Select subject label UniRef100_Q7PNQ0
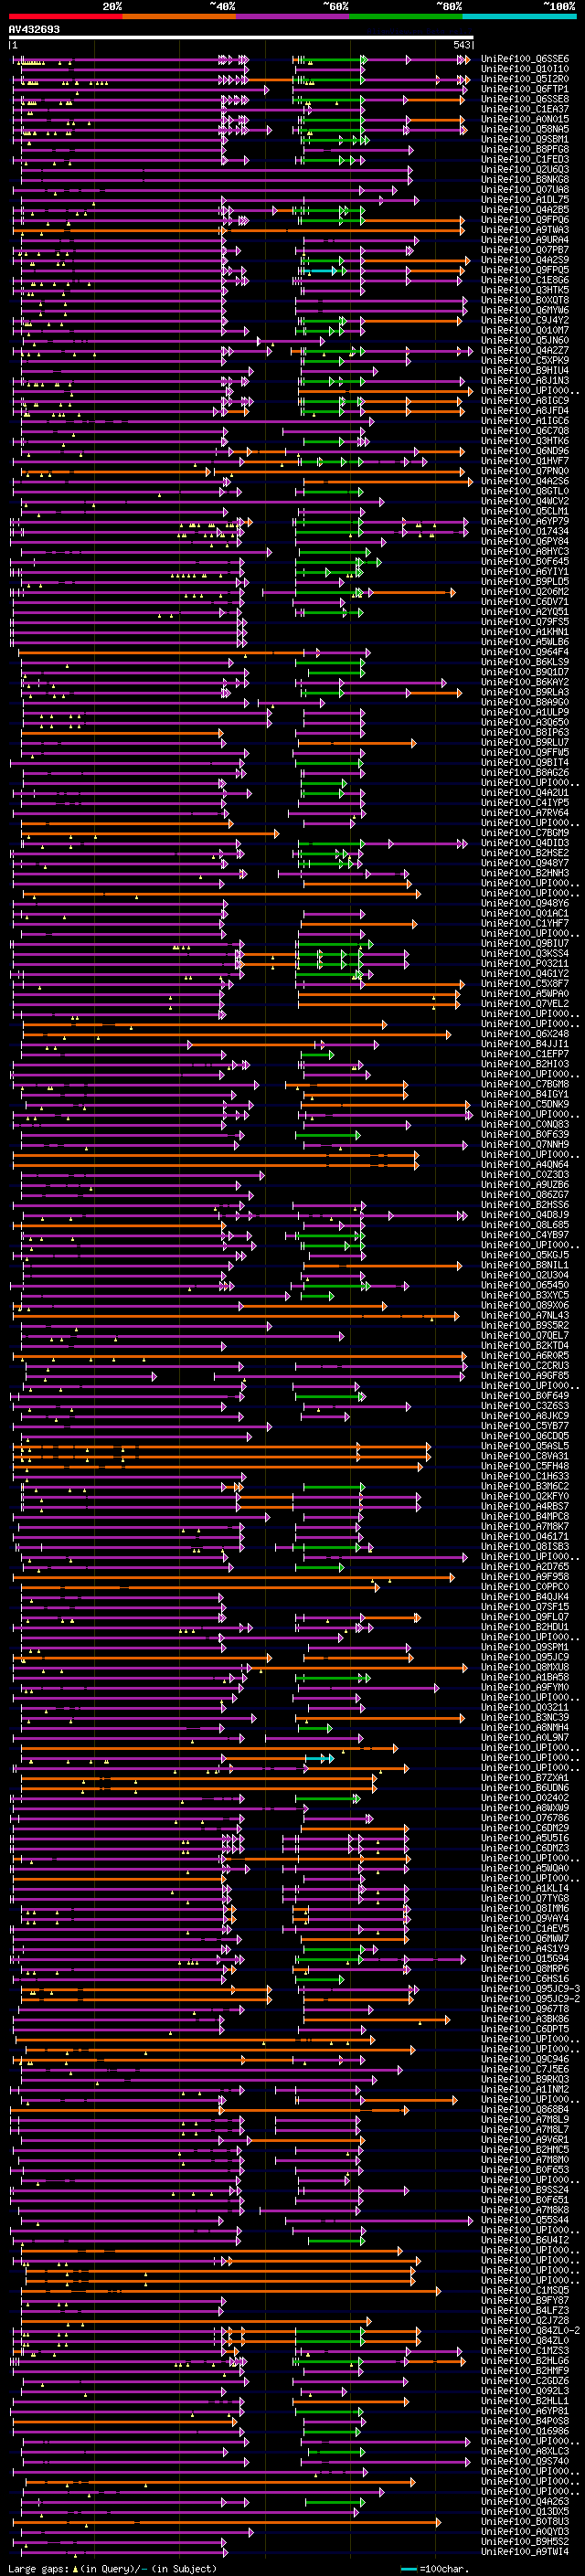 click(x=525, y=471)
